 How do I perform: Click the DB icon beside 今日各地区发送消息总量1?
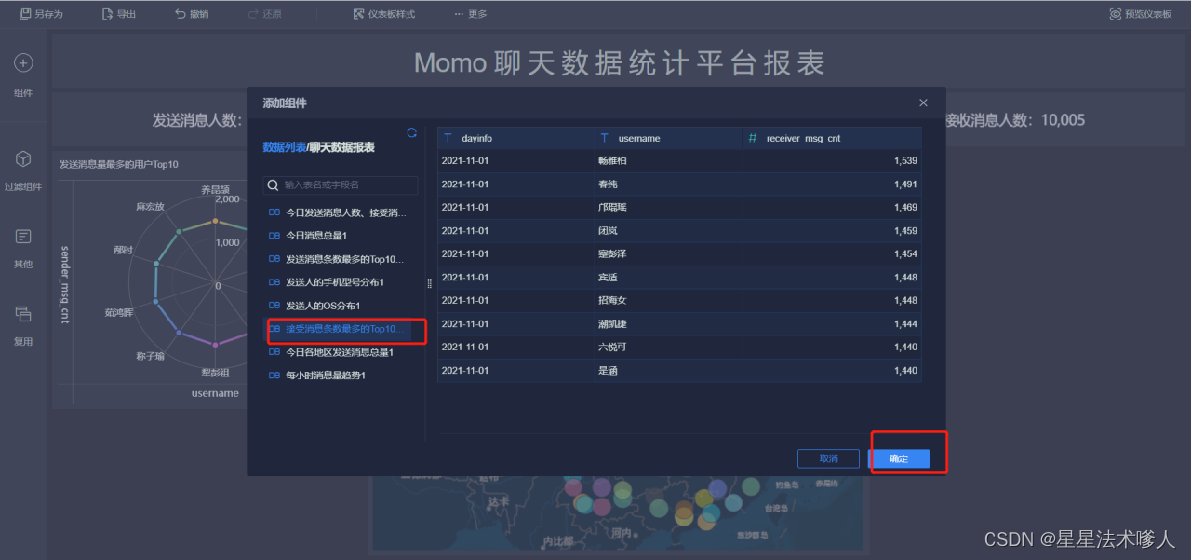(x=274, y=352)
